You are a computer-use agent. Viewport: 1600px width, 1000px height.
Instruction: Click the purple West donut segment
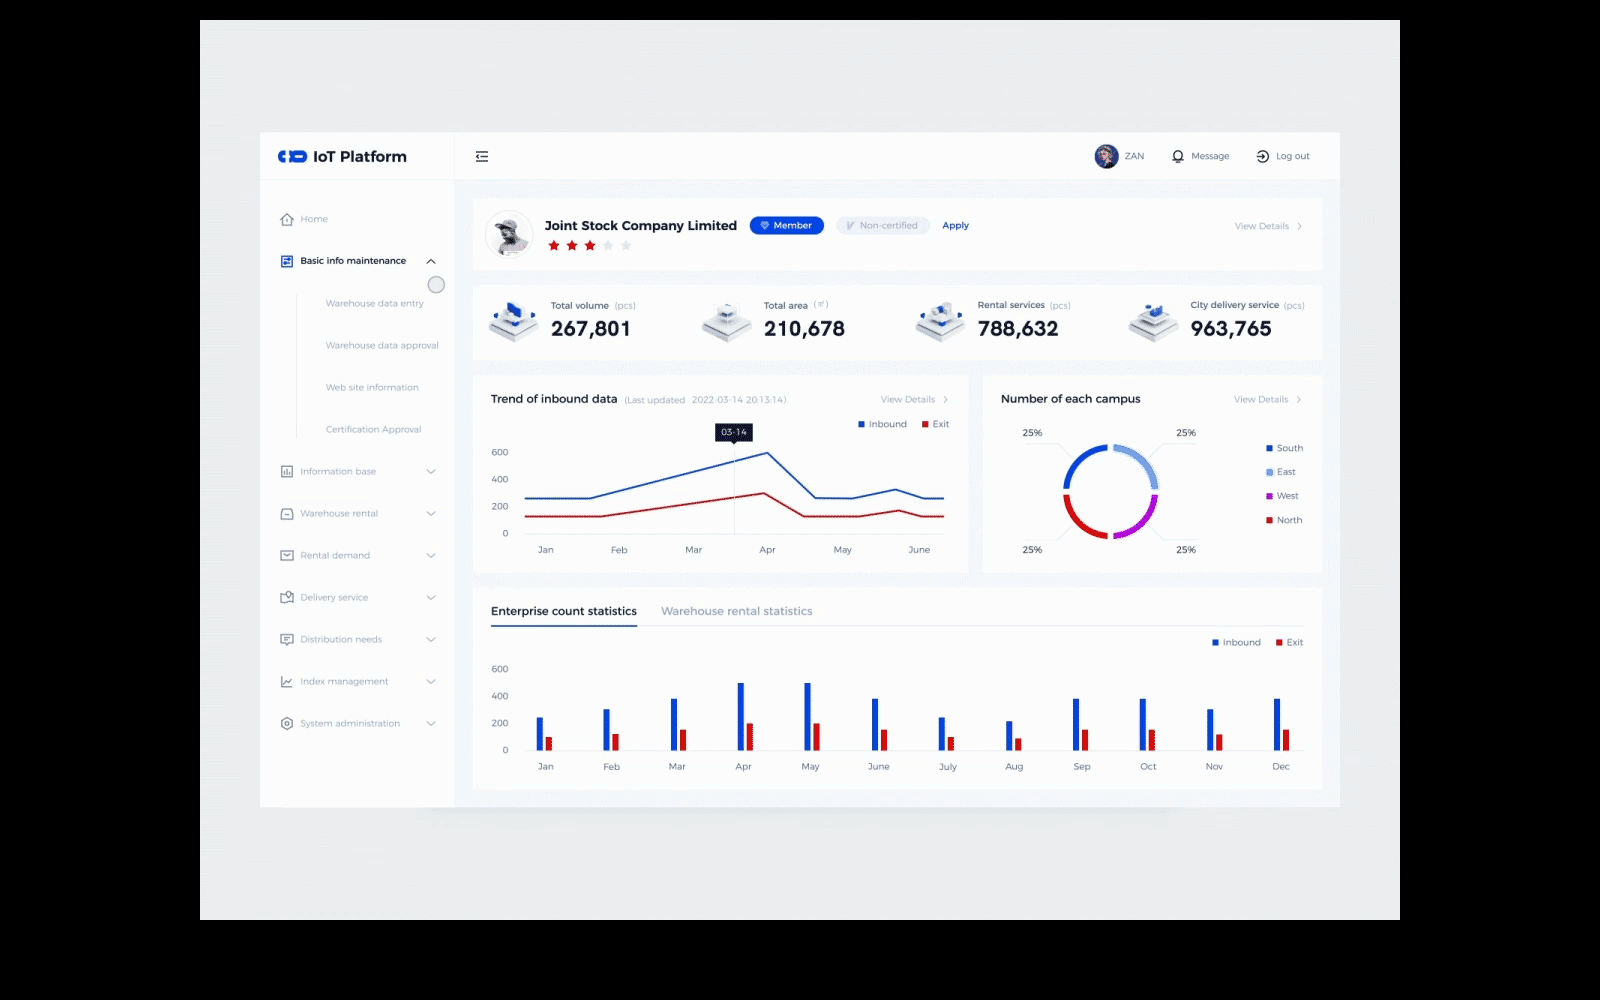coord(1143,524)
